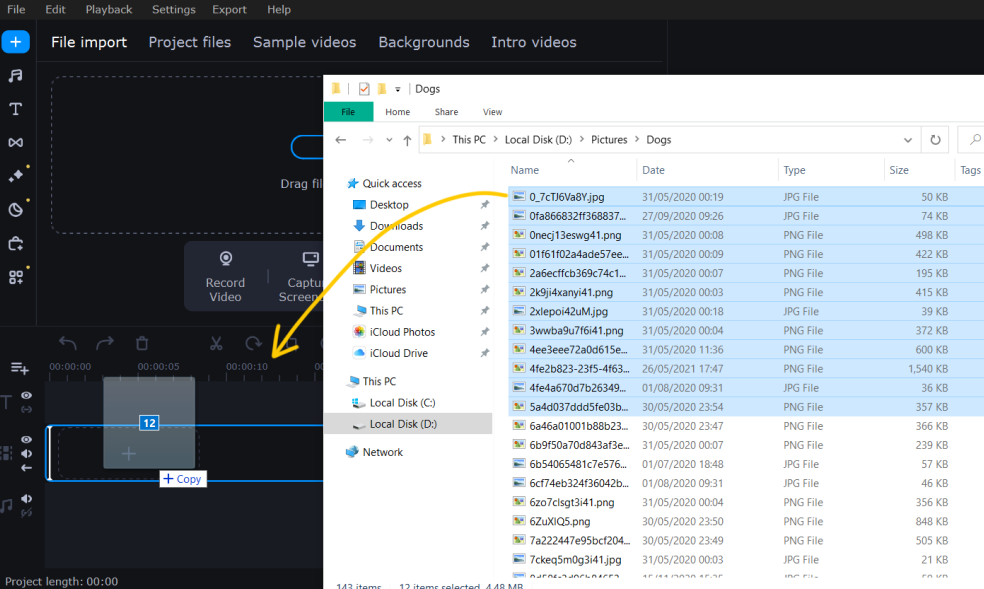
Task: Click Explorer Back arrow button
Action: click(x=341, y=140)
